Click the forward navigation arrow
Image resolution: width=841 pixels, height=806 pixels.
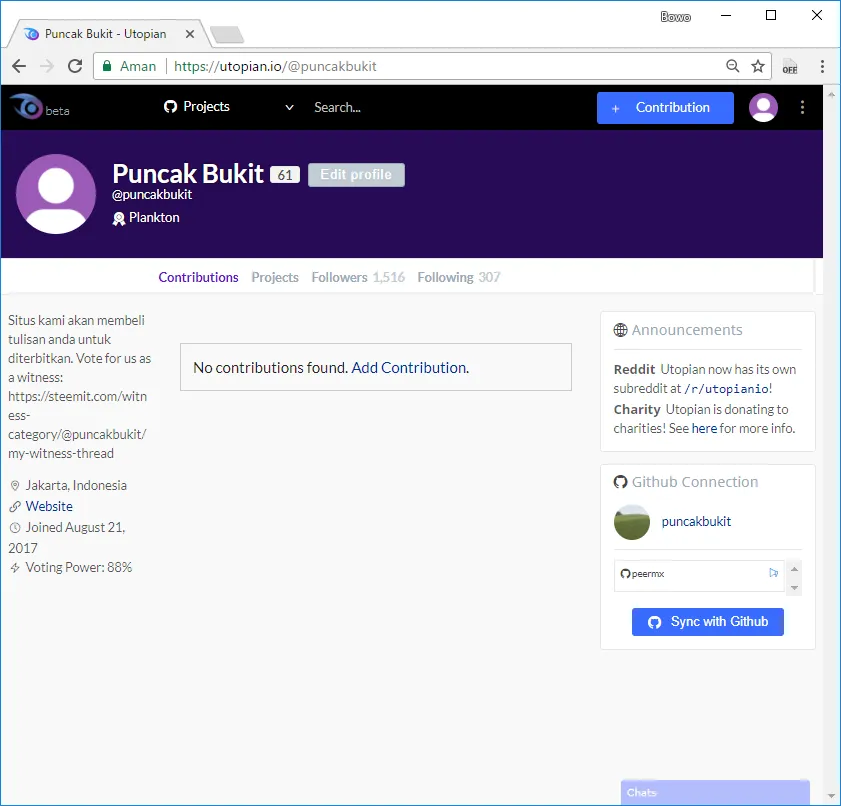click(47, 66)
